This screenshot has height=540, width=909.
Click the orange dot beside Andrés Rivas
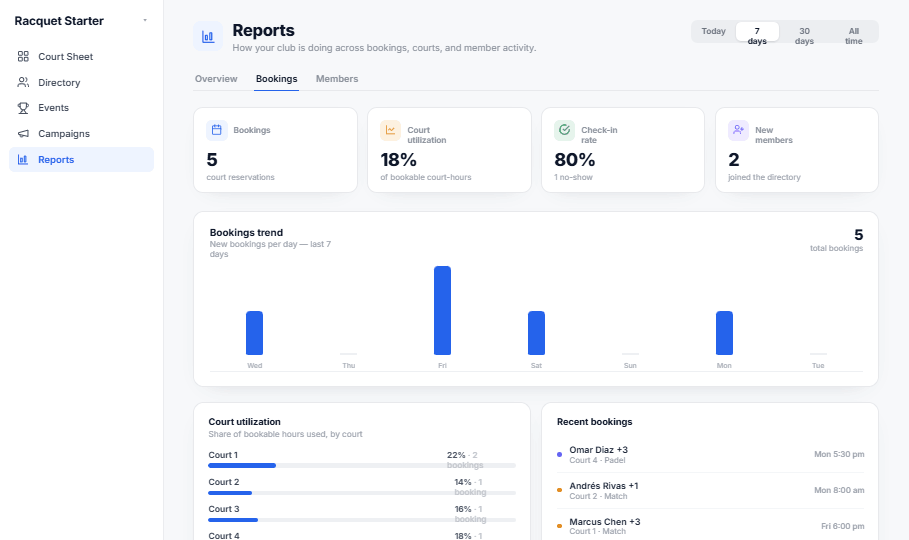pos(559,490)
